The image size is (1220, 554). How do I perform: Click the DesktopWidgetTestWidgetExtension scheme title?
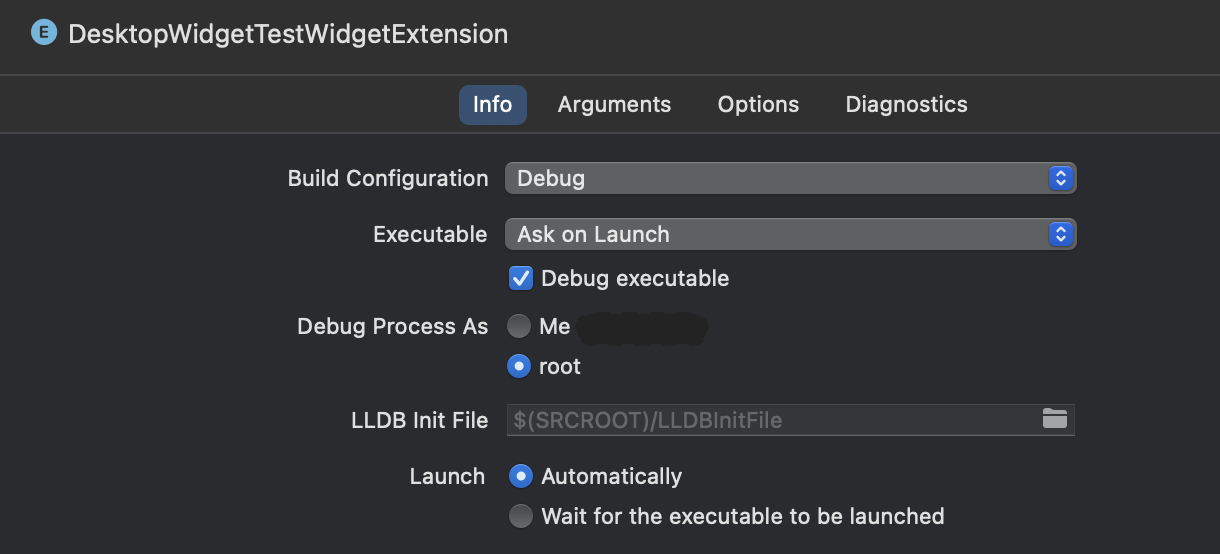(x=288, y=34)
